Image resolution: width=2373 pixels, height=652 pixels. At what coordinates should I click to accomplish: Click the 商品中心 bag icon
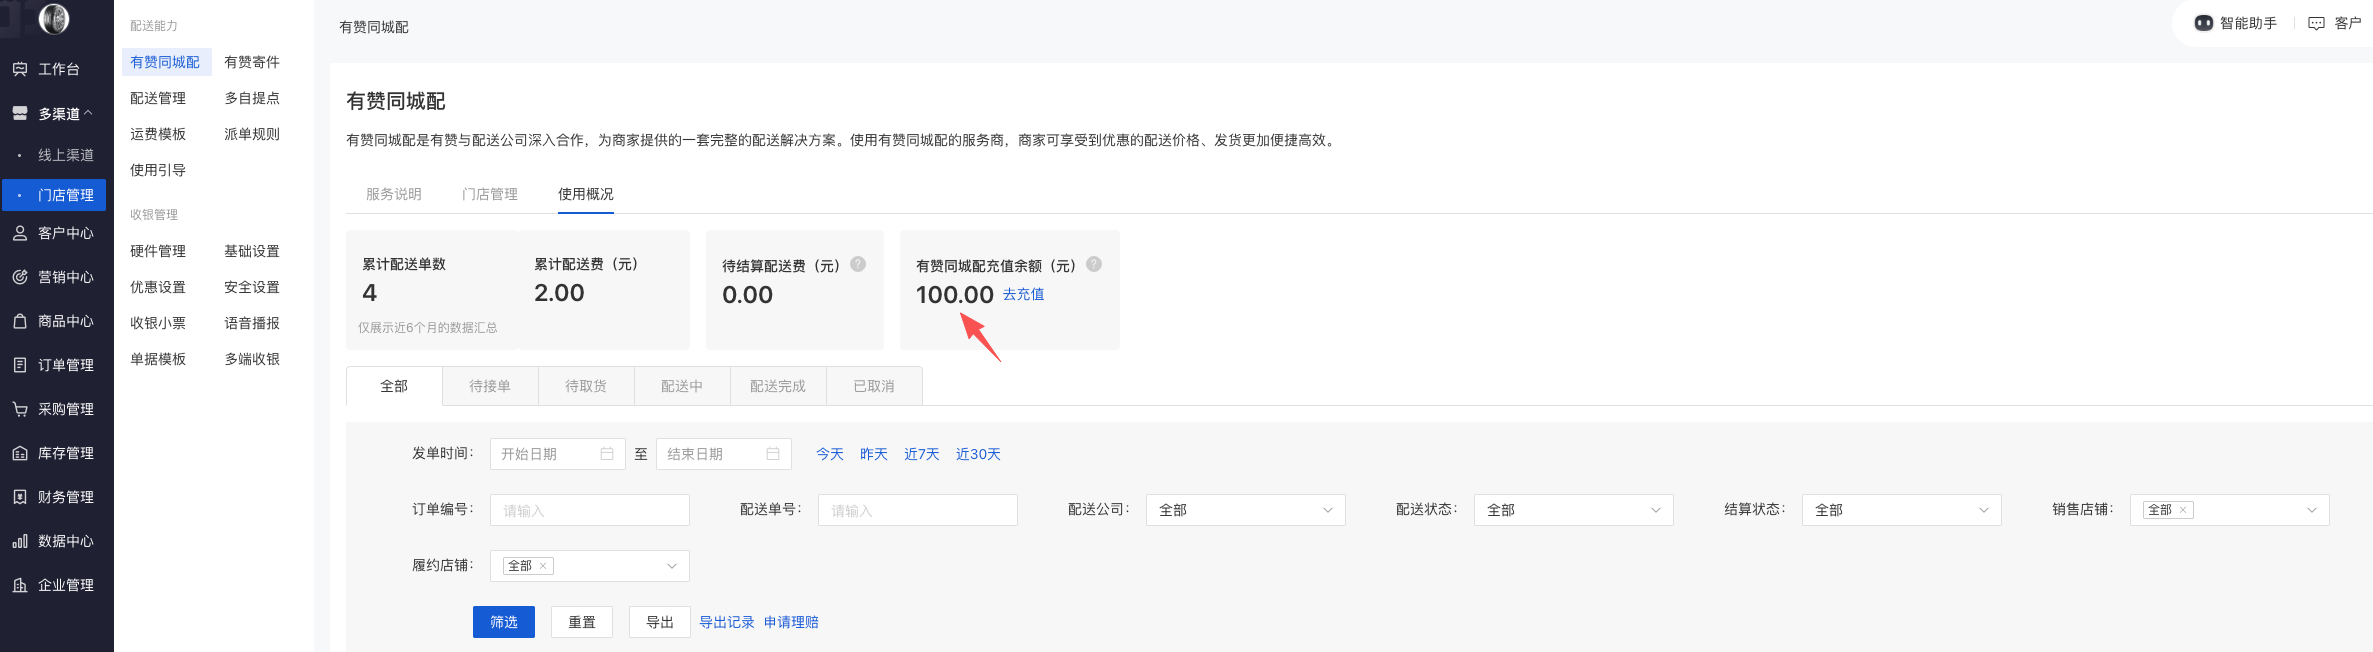pyautogui.click(x=20, y=321)
